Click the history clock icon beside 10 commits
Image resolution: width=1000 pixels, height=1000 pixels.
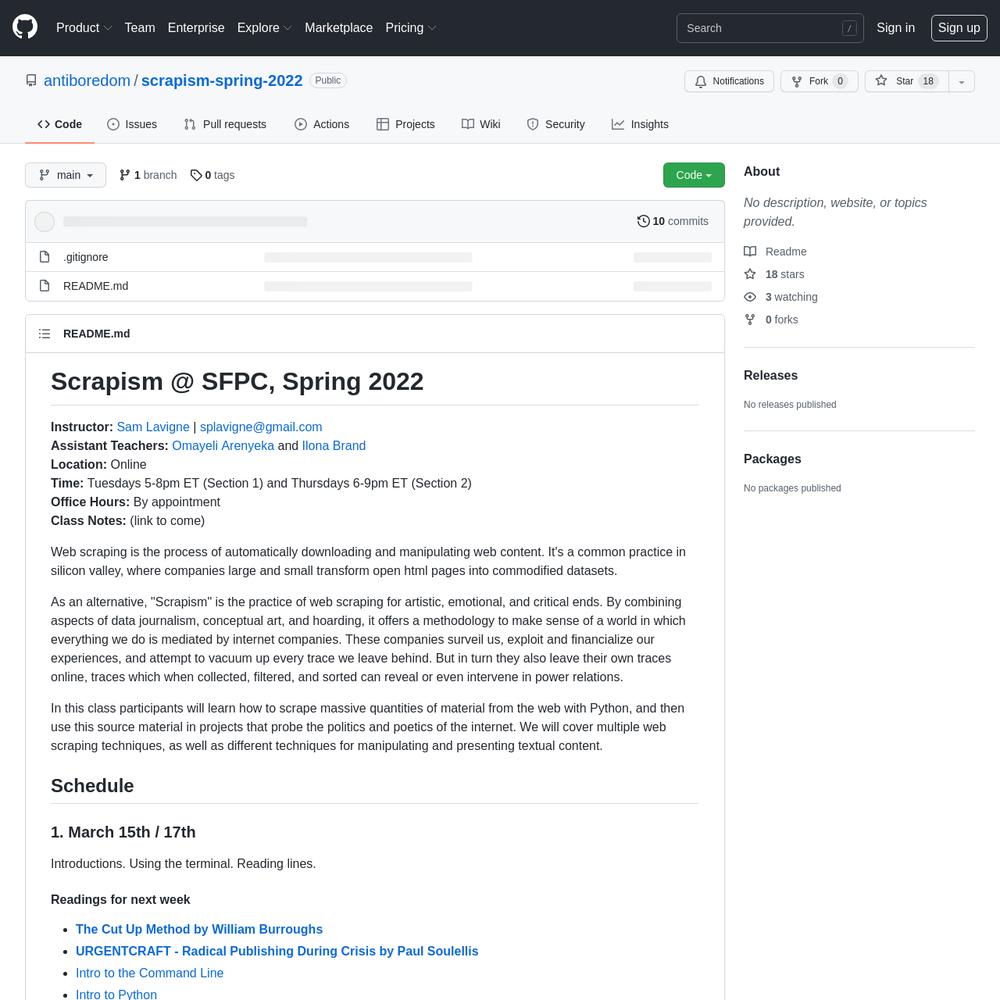[643, 221]
